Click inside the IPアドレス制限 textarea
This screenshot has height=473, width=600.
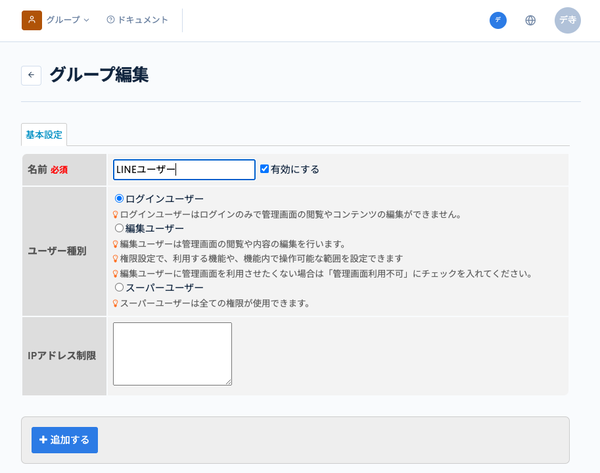[x=173, y=354]
